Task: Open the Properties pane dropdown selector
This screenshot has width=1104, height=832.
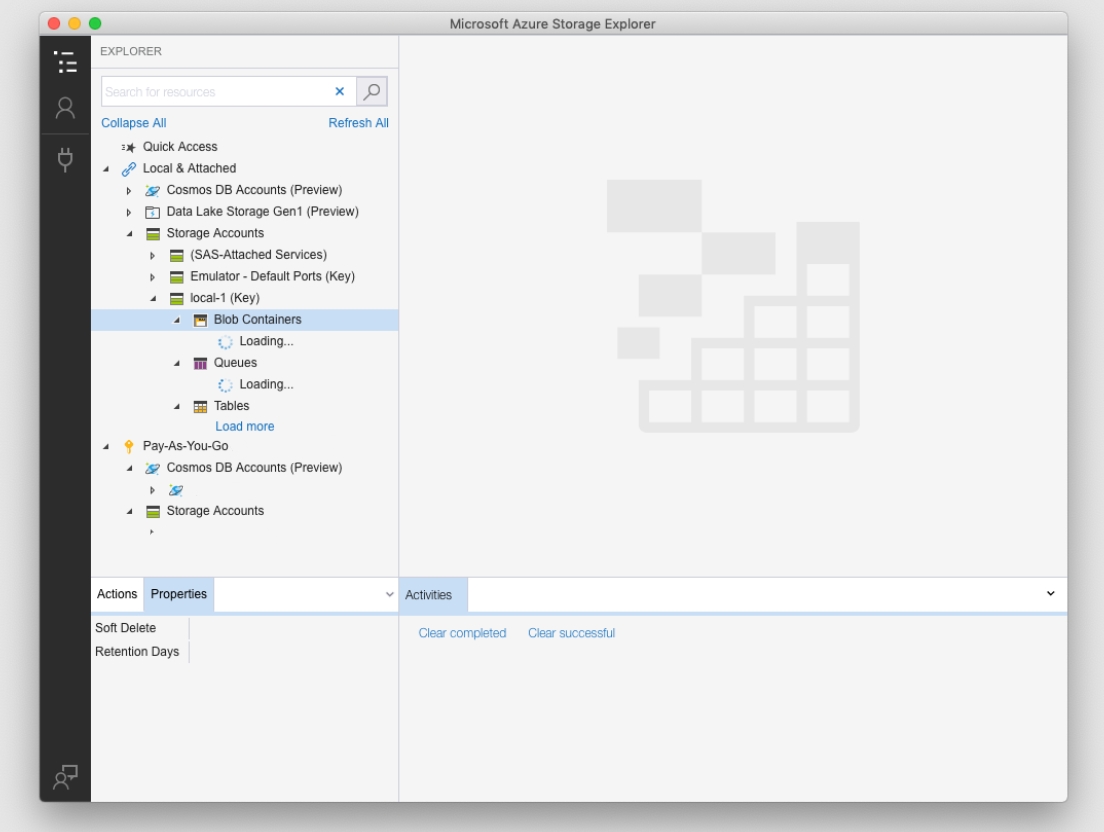Action: tap(389, 593)
